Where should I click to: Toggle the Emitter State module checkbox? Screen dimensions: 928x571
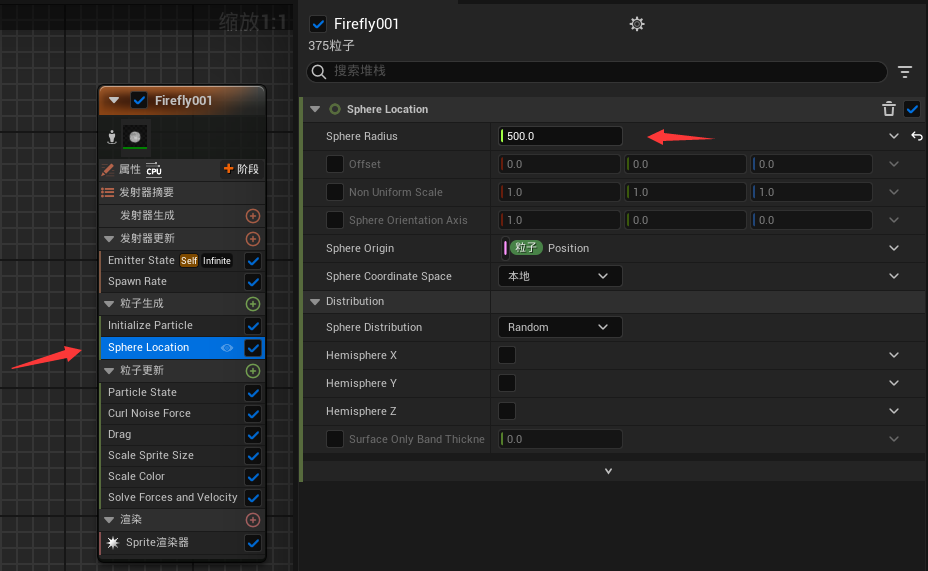click(x=253, y=261)
